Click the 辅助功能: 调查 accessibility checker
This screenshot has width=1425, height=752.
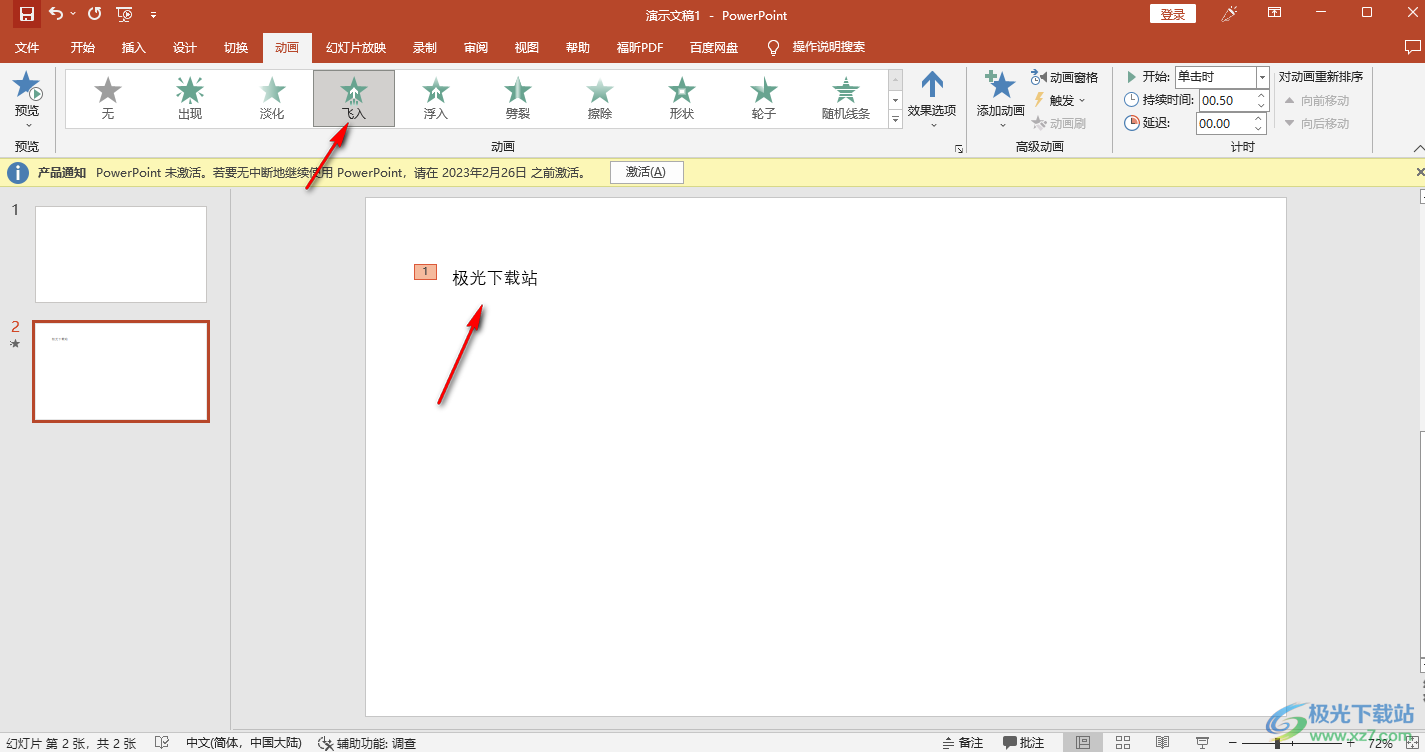[x=367, y=743]
